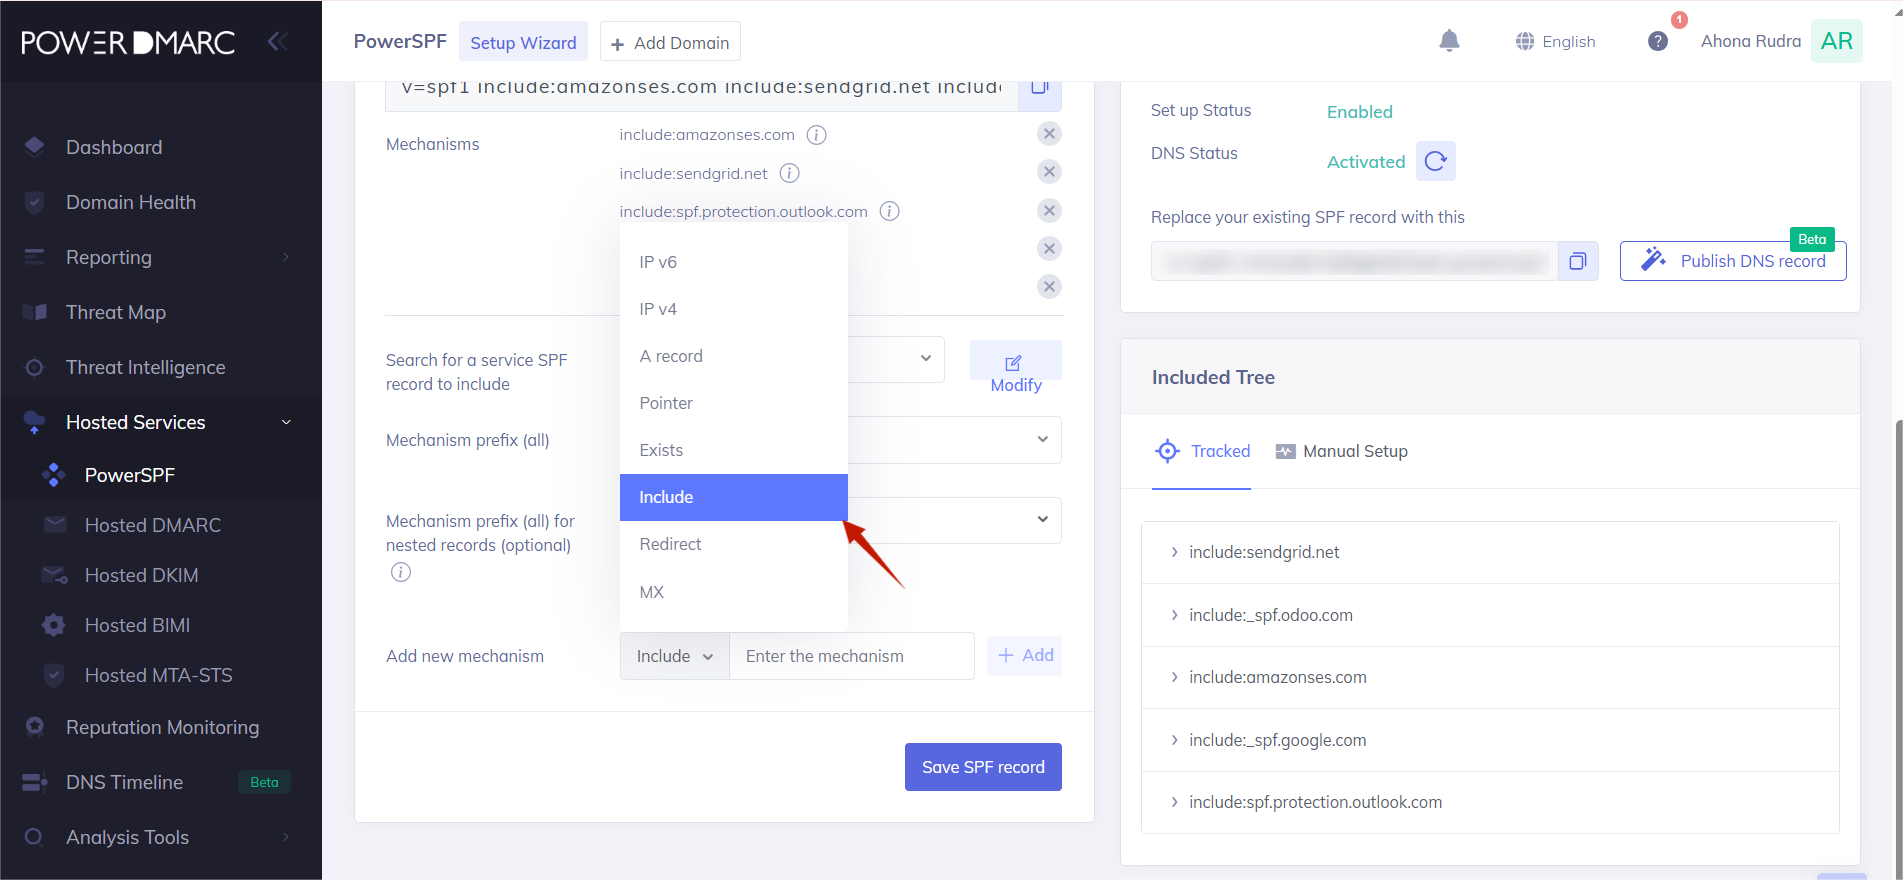Choose the IP v4 option
This screenshot has height=880, width=1903.
tap(658, 309)
